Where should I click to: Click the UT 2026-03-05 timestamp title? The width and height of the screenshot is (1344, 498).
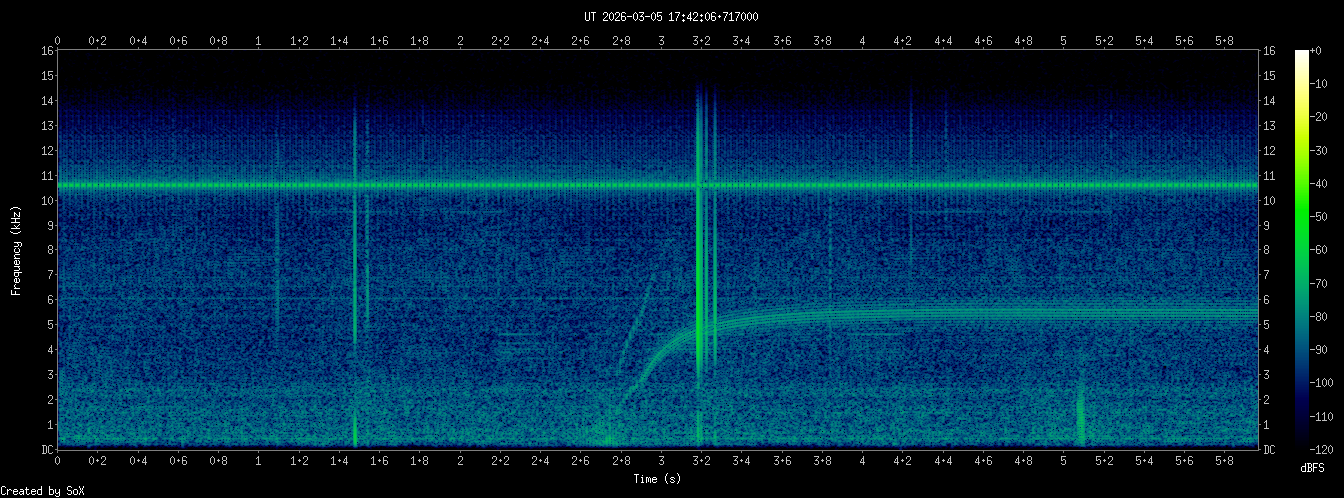click(671, 16)
